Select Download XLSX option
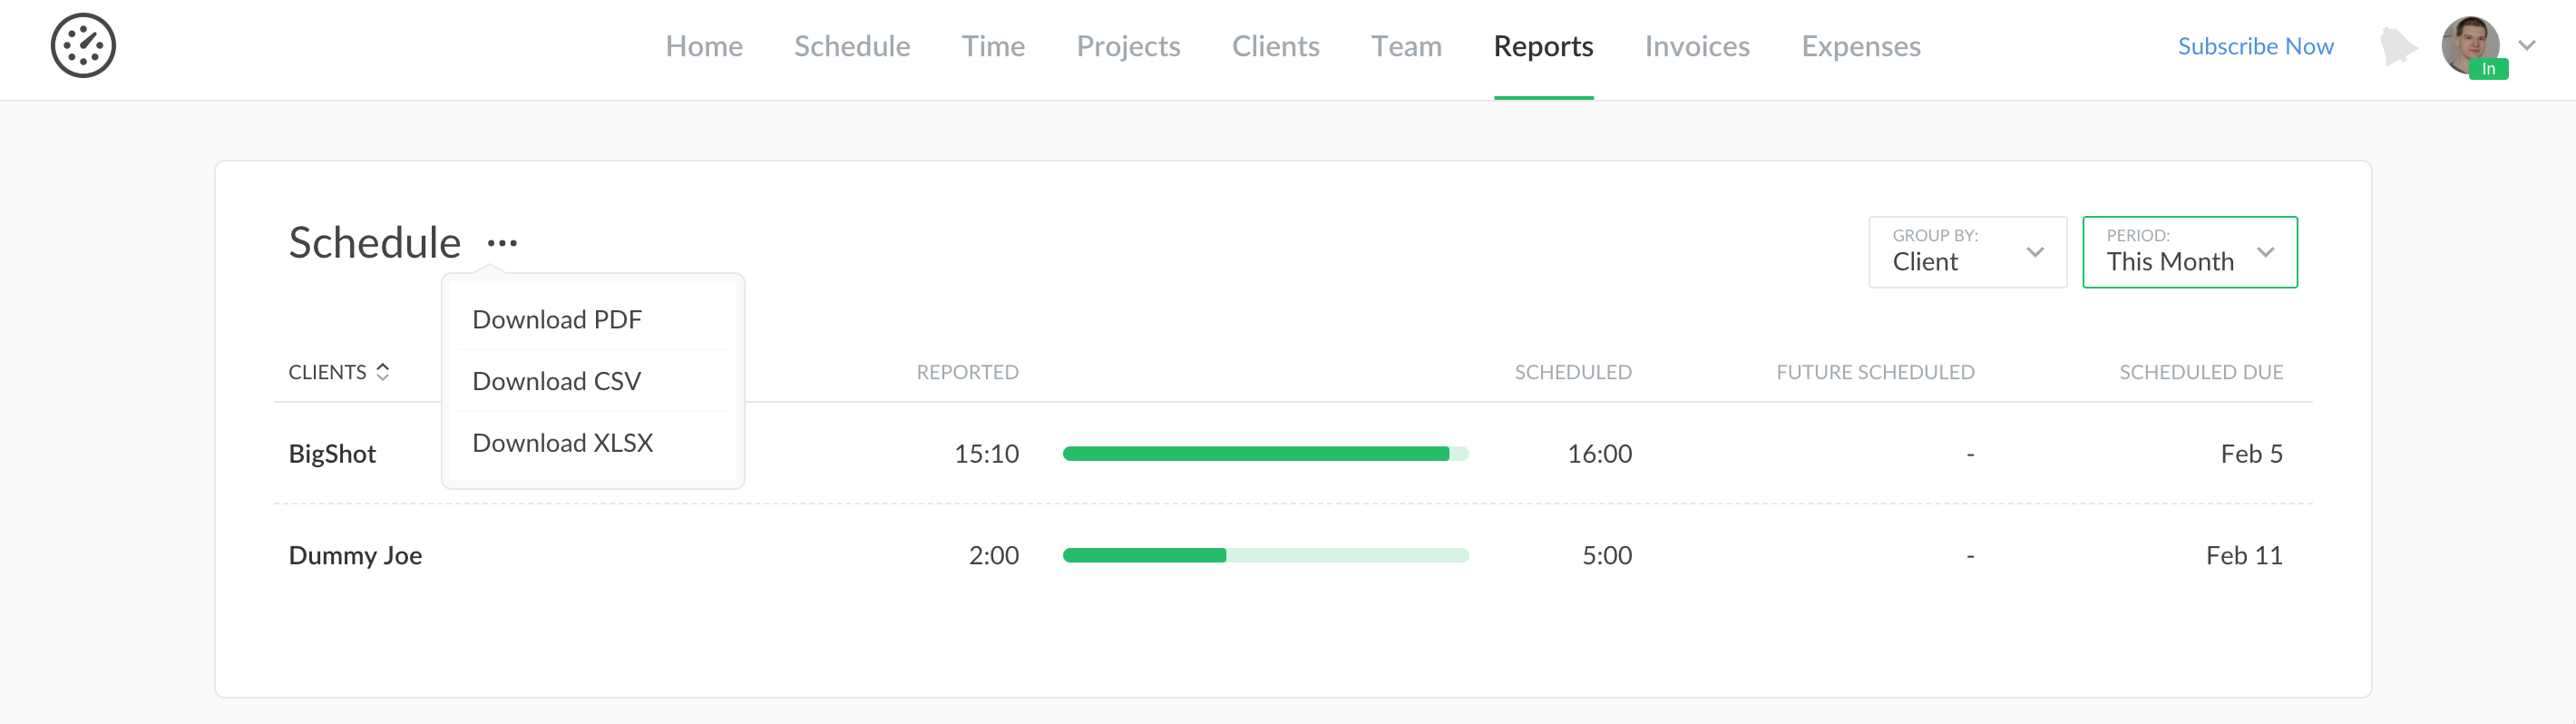Viewport: 2576px width, 724px height. click(x=562, y=443)
